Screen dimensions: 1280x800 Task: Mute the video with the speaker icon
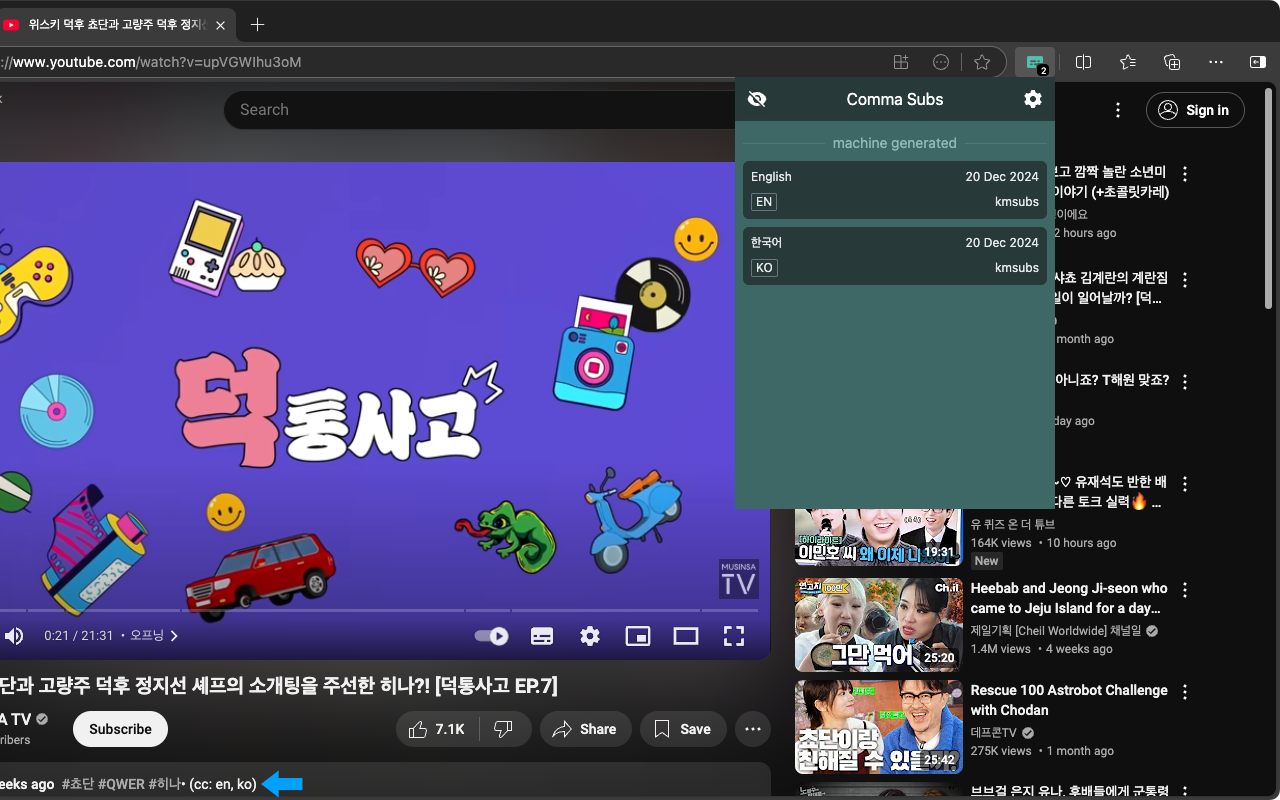pyautogui.click(x=14, y=636)
